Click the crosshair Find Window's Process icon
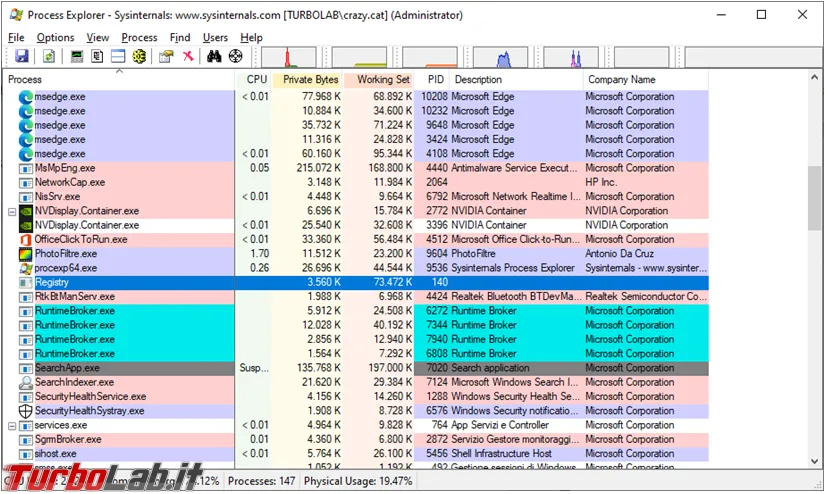Image resolution: width=827 pixels, height=494 pixels. (x=235, y=56)
